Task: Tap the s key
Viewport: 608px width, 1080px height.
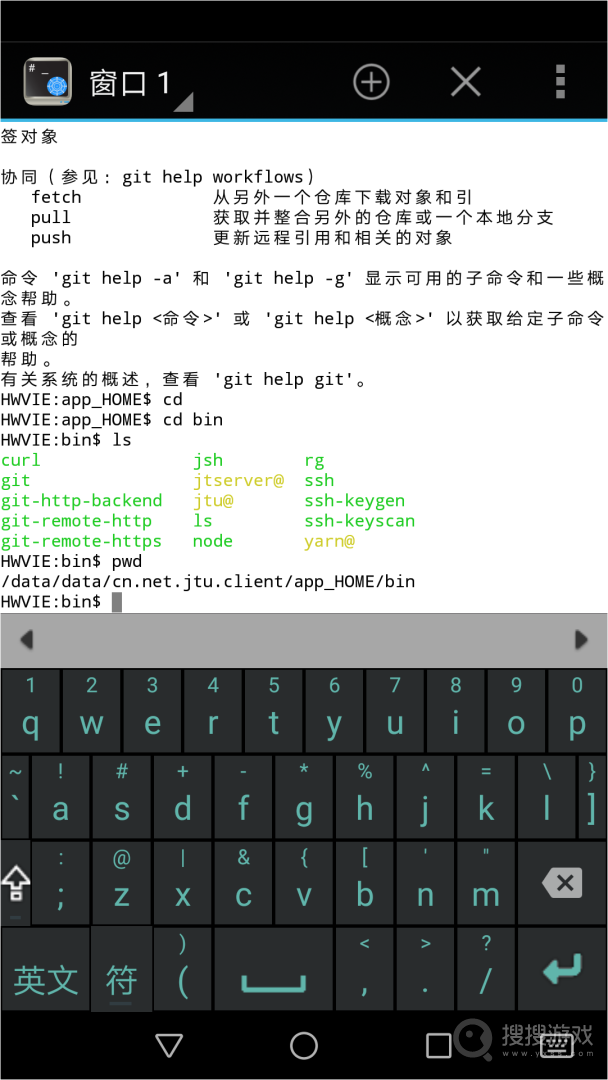Action: click(122, 796)
